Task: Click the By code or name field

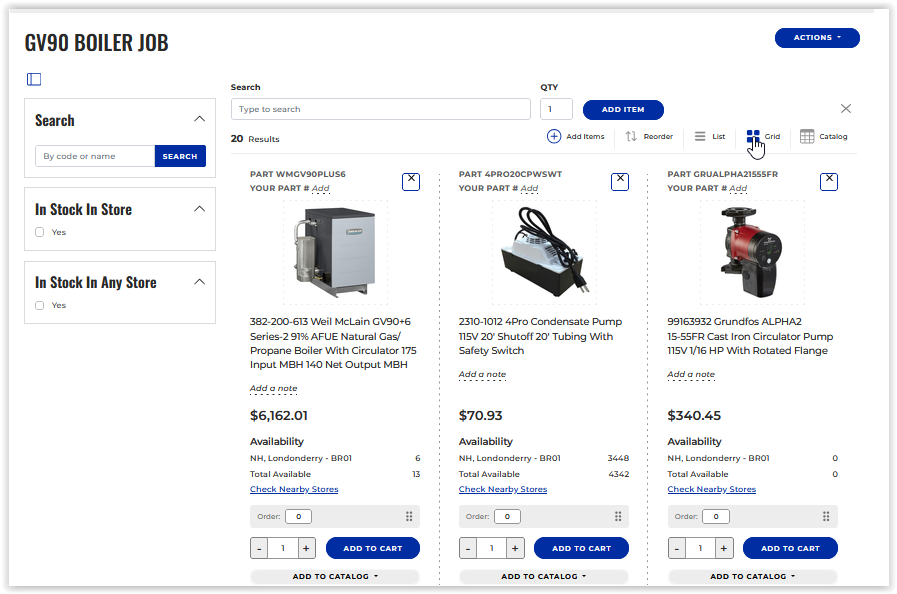Action: click(95, 156)
